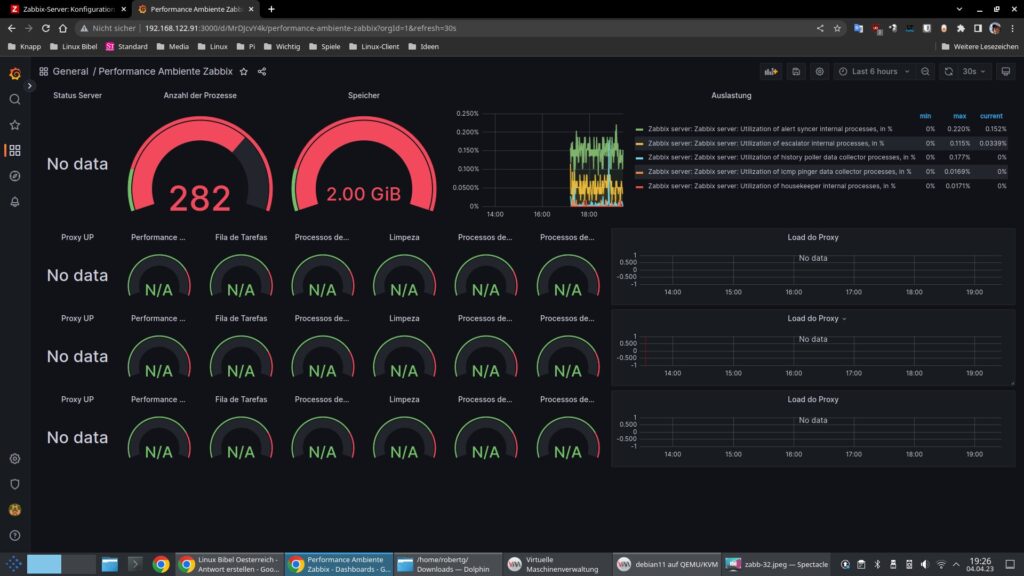This screenshot has width=1024, height=576.
Task: Close the Zabbix-Server Konfiguration tab
Action: tap(123, 9)
